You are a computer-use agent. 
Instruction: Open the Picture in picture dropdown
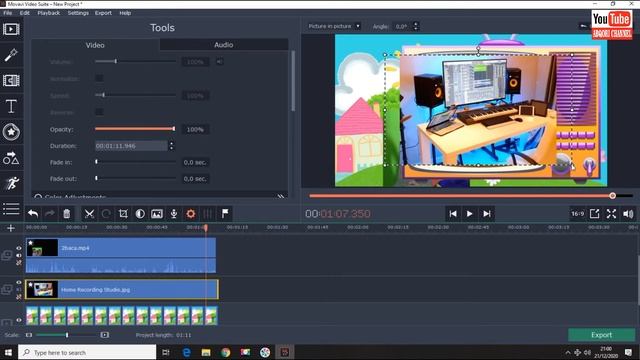click(334, 26)
